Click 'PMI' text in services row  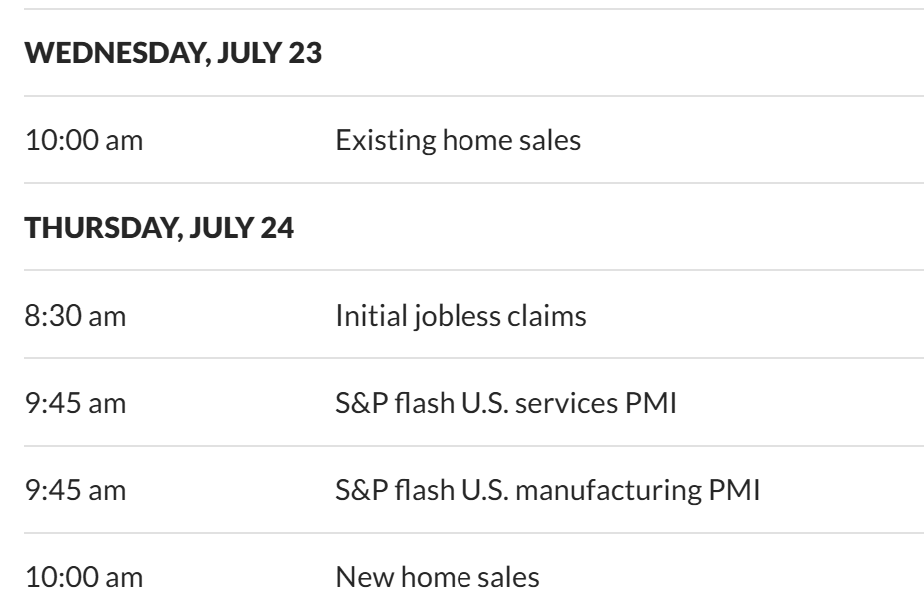click(x=655, y=404)
